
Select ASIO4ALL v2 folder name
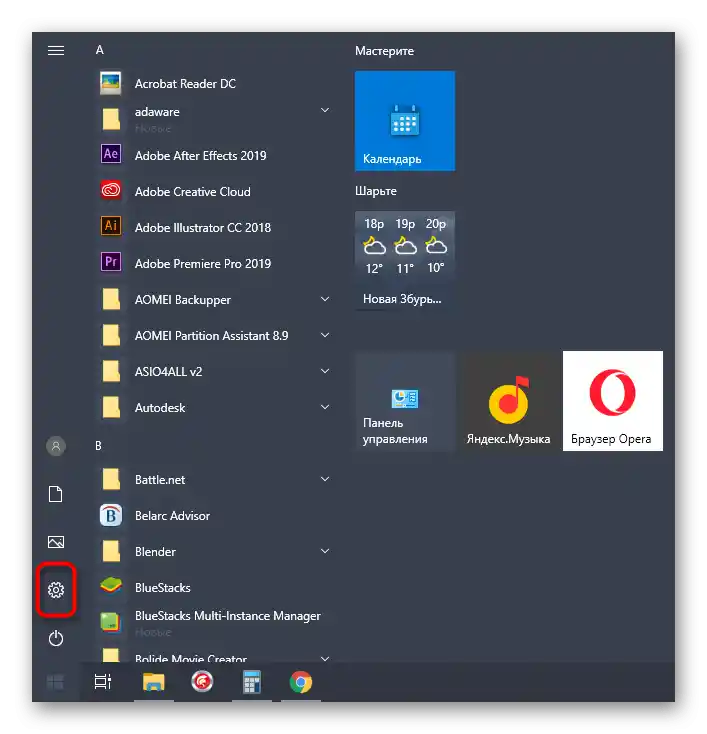click(x=168, y=372)
